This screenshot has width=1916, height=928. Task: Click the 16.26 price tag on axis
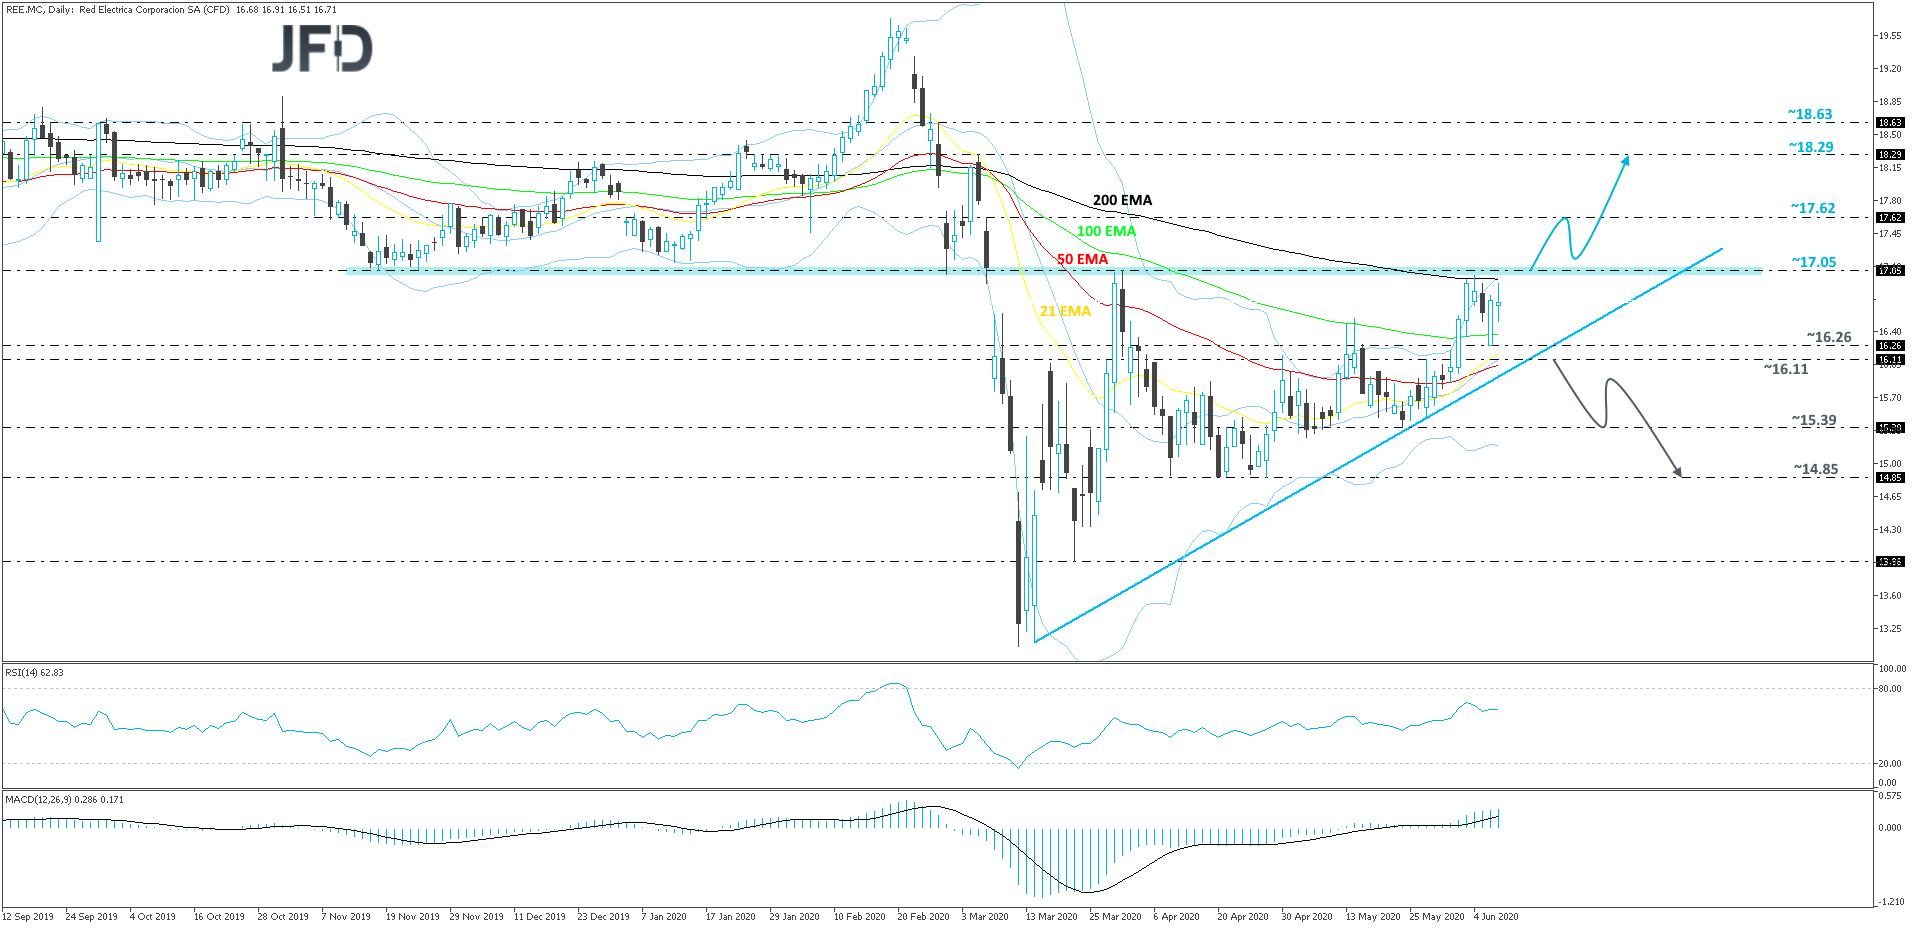click(x=1889, y=346)
